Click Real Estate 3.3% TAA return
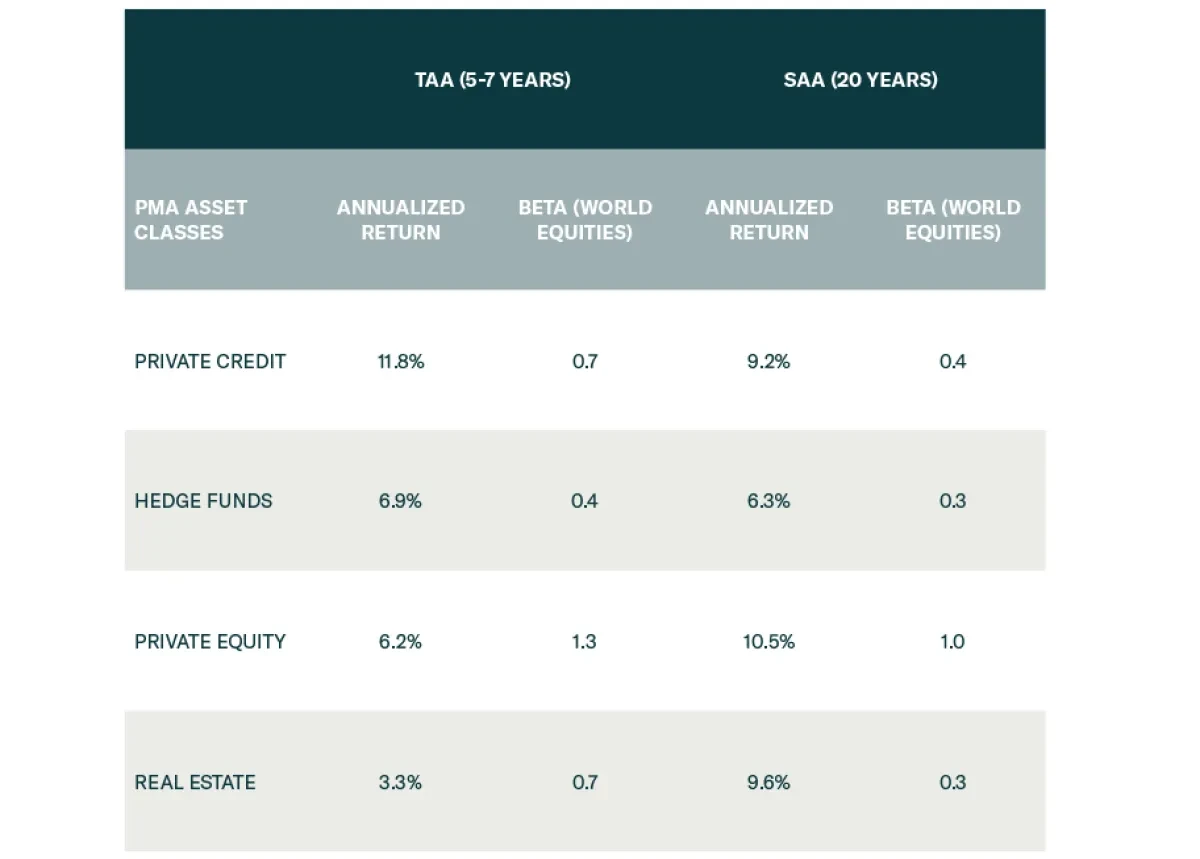The image size is (1200, 859). pos(400,782)
